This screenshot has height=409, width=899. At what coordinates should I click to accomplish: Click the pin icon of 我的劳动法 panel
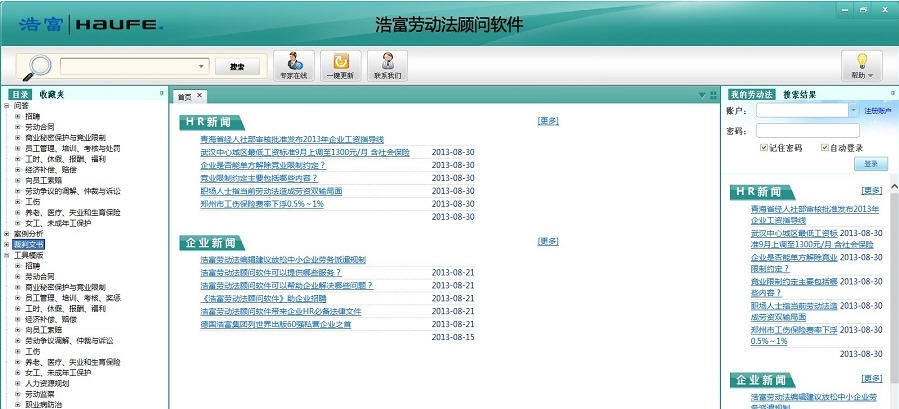pyautogui.click(x=893, y=92)
